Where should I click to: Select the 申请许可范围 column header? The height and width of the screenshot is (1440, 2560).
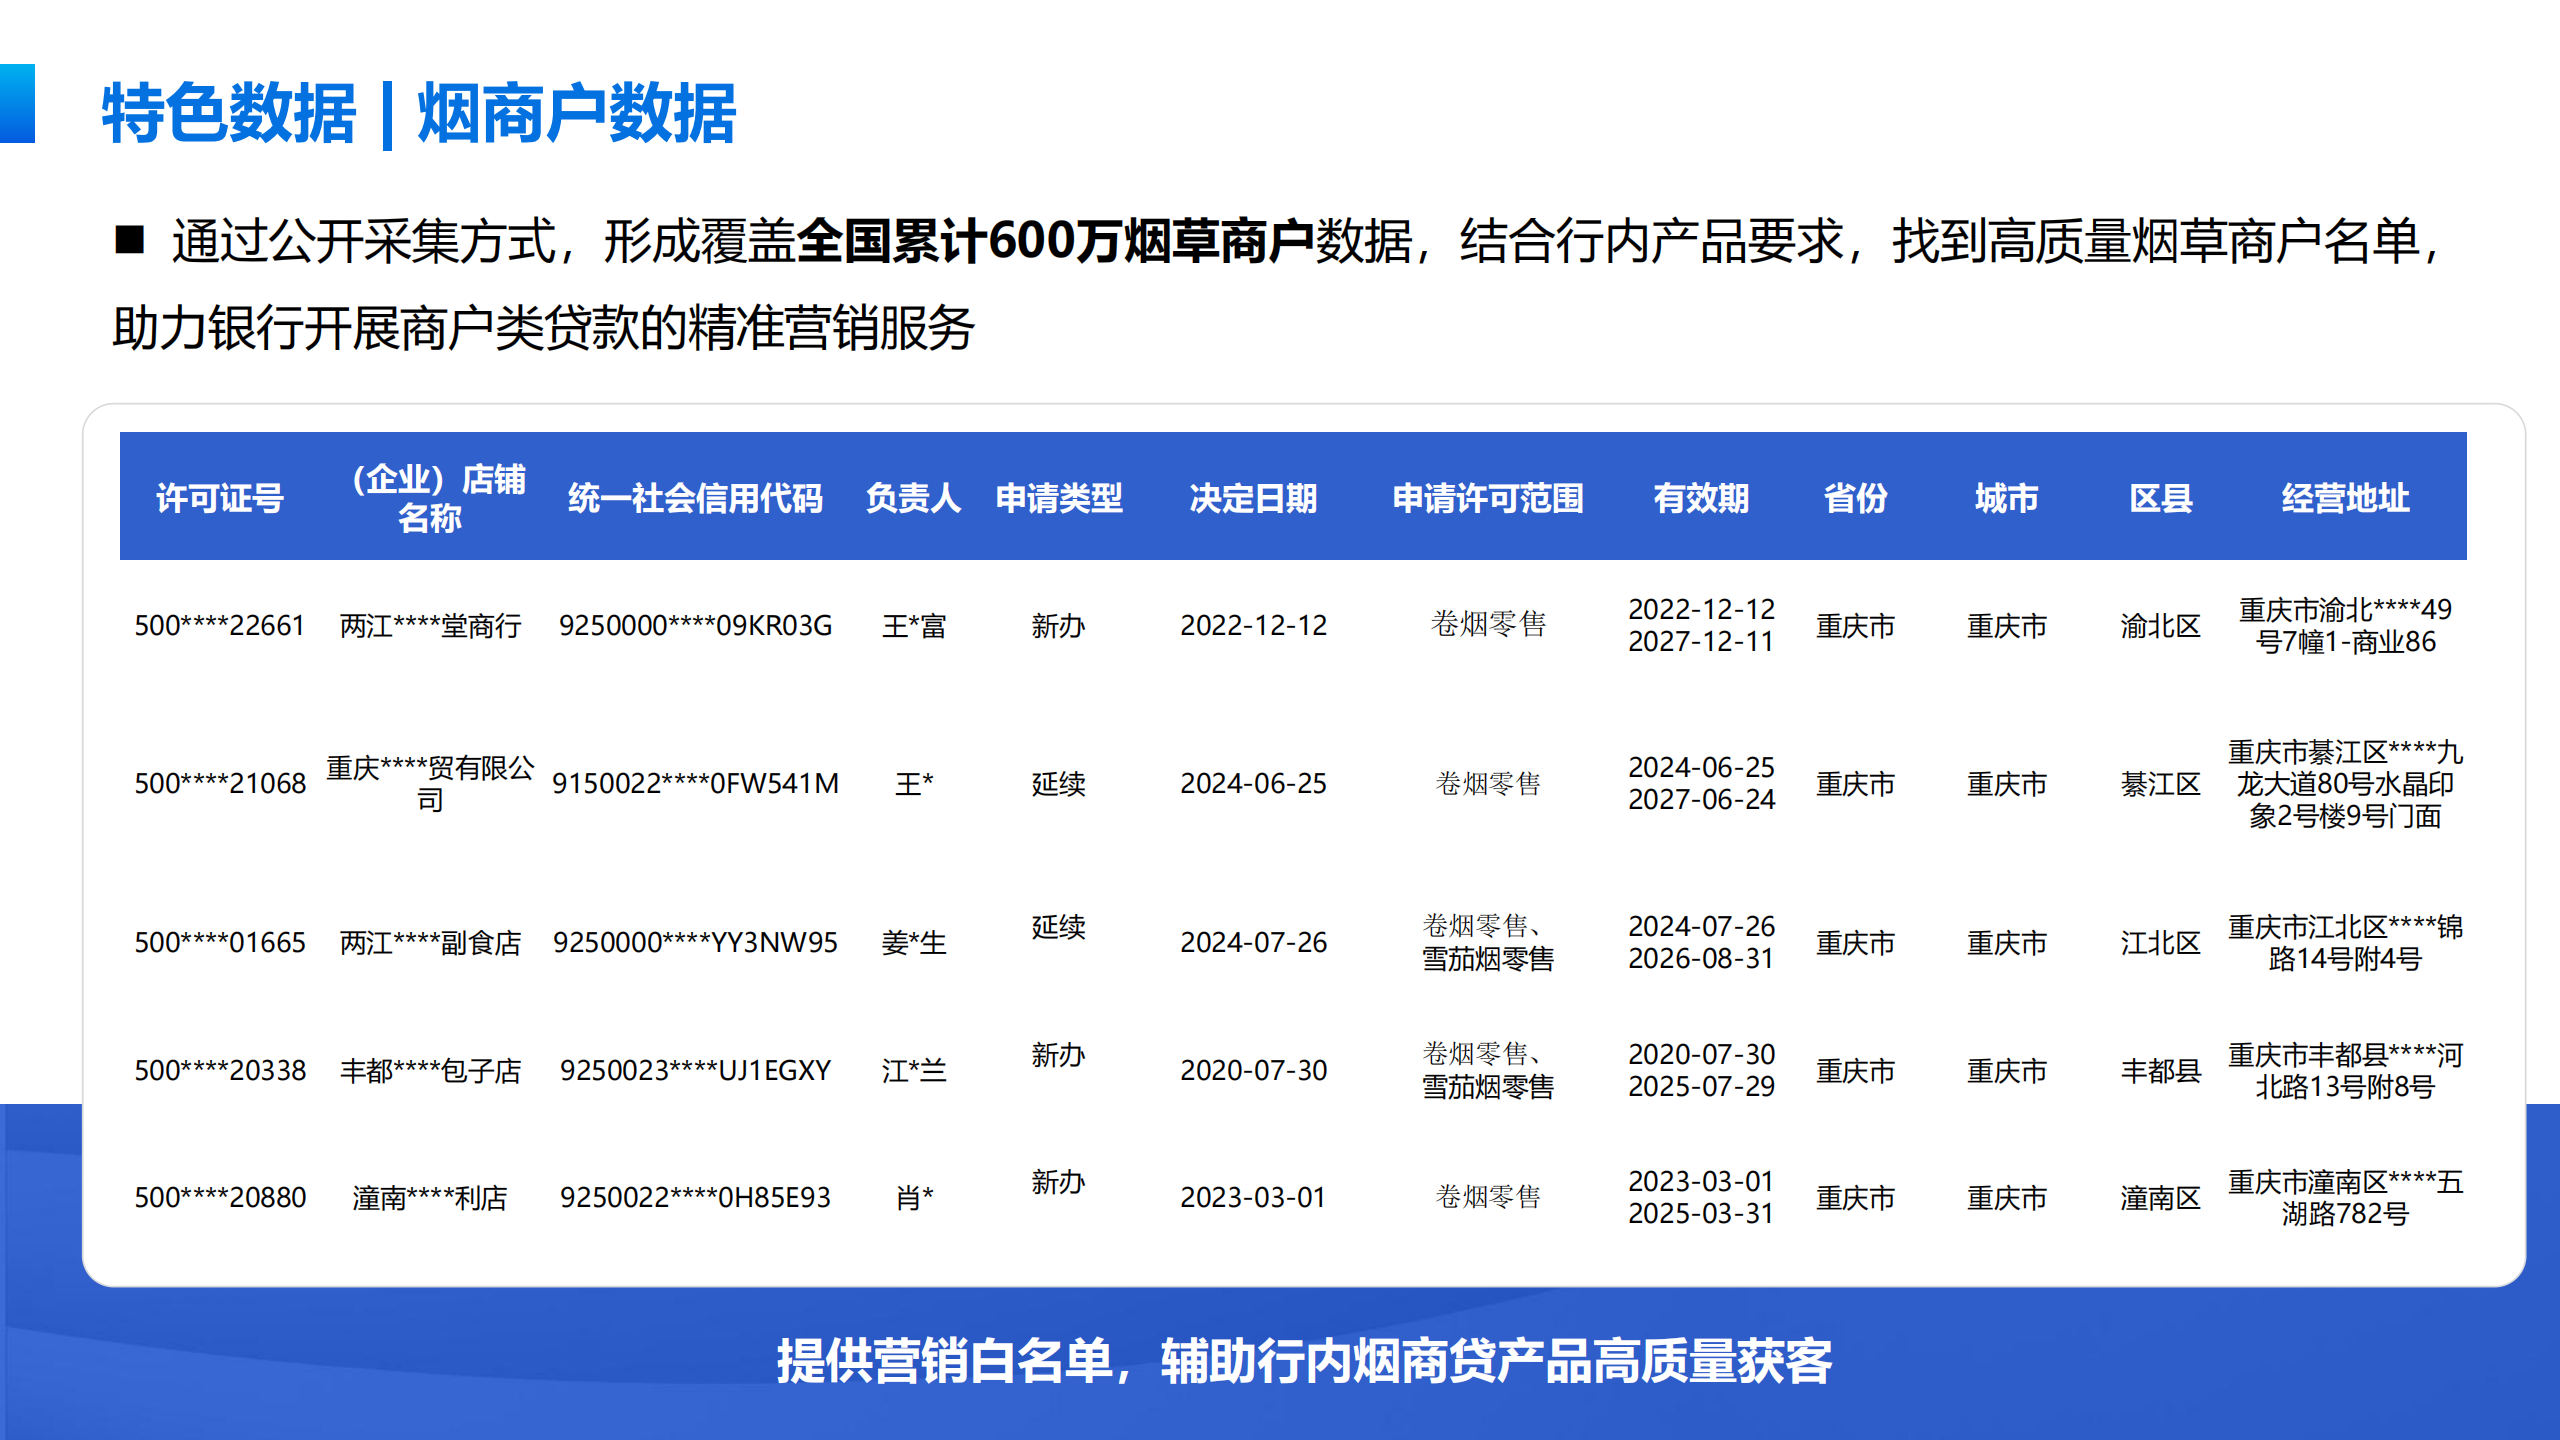(1488, 497)
